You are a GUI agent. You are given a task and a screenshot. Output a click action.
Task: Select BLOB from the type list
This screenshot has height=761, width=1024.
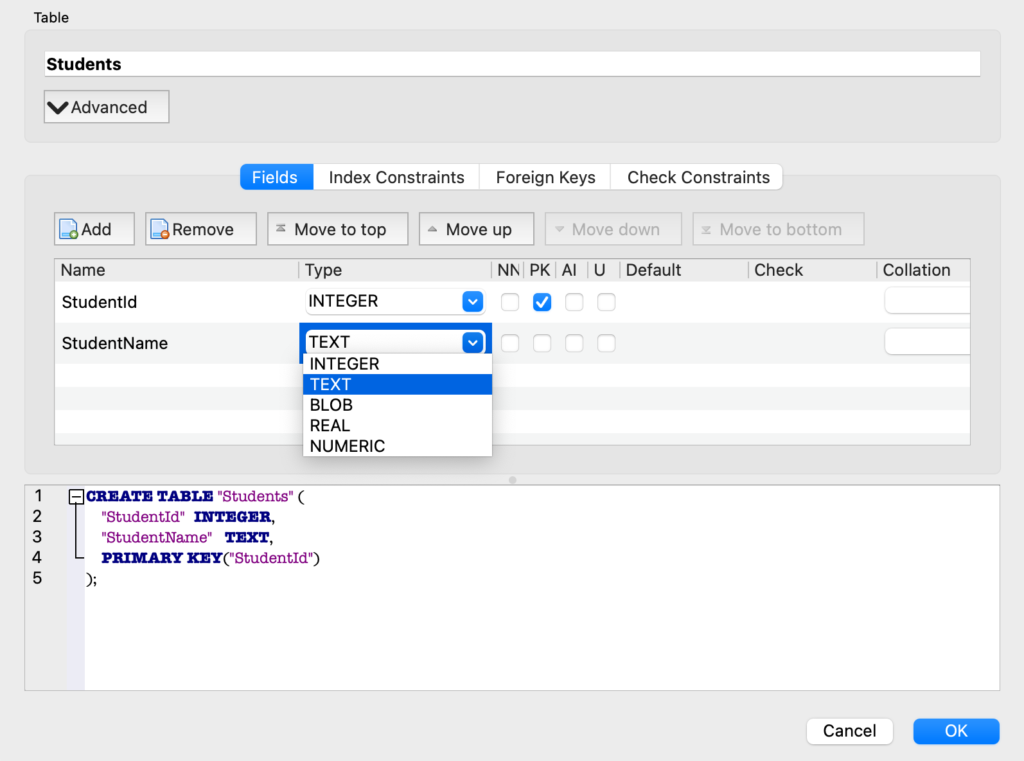pyautogui.click(x=330, y=405)
